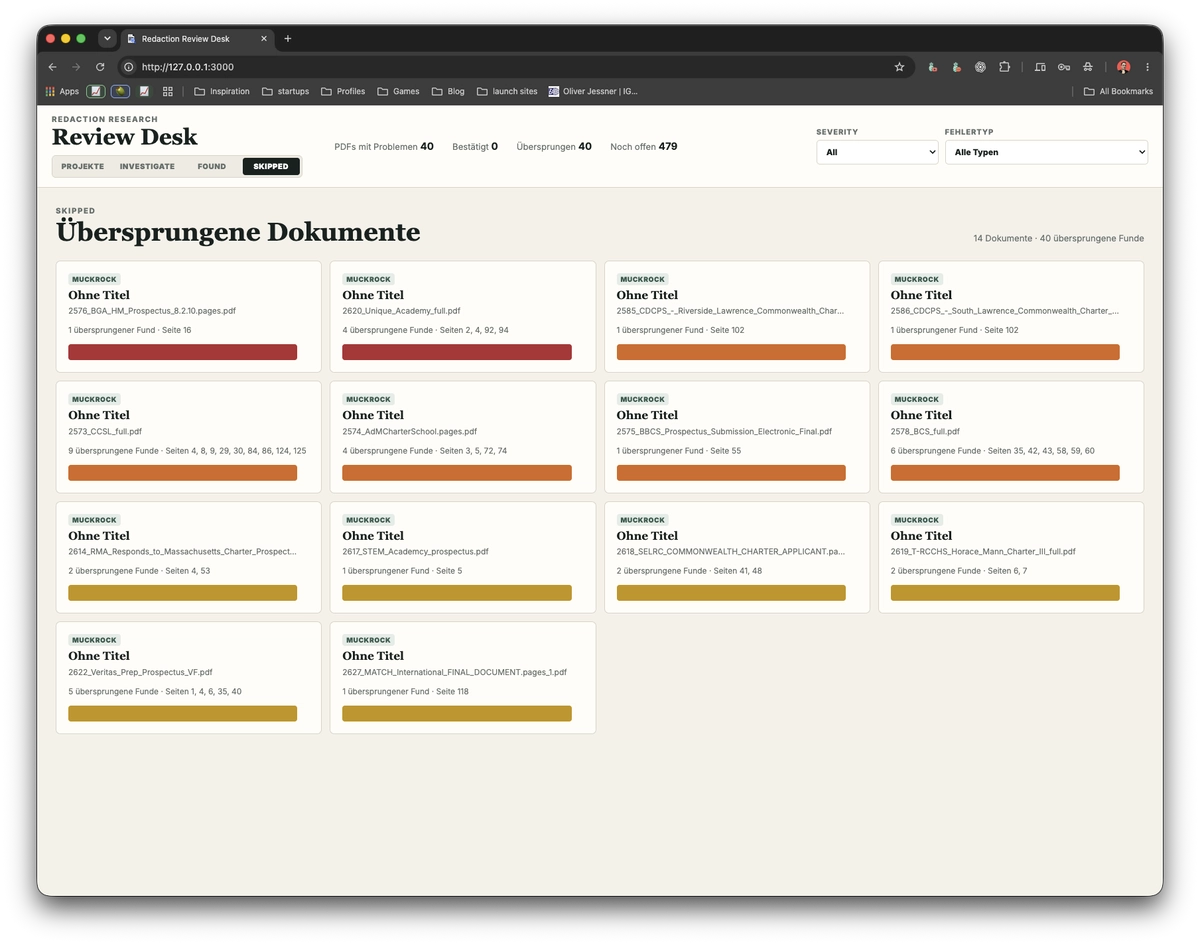Click red severity bar of 2576_BGA_HM card
The height and width of the screenshot is (945, 1200).
(x=183, y=352)
